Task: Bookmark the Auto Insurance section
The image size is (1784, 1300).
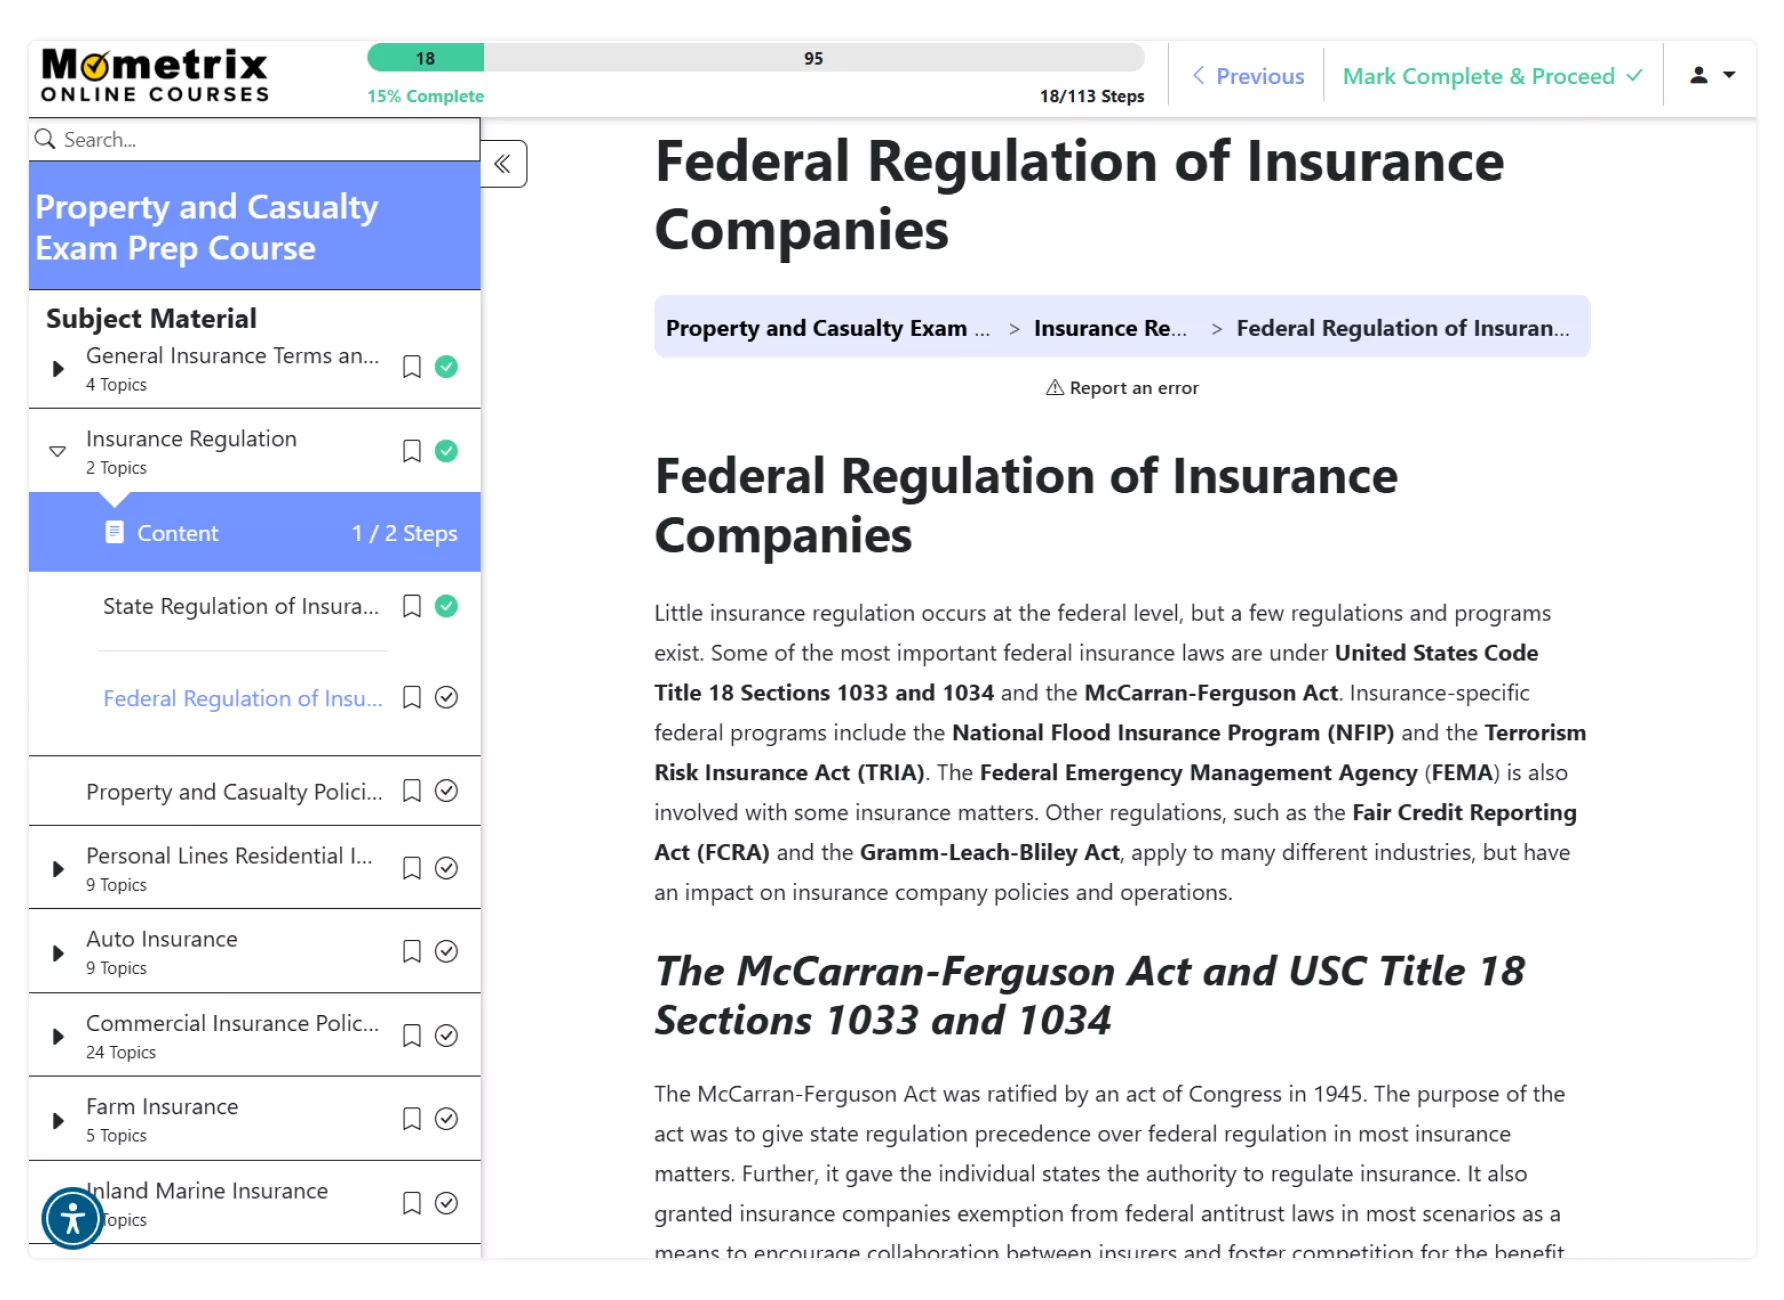Action: pyautogui.click(x=411, y=951)
